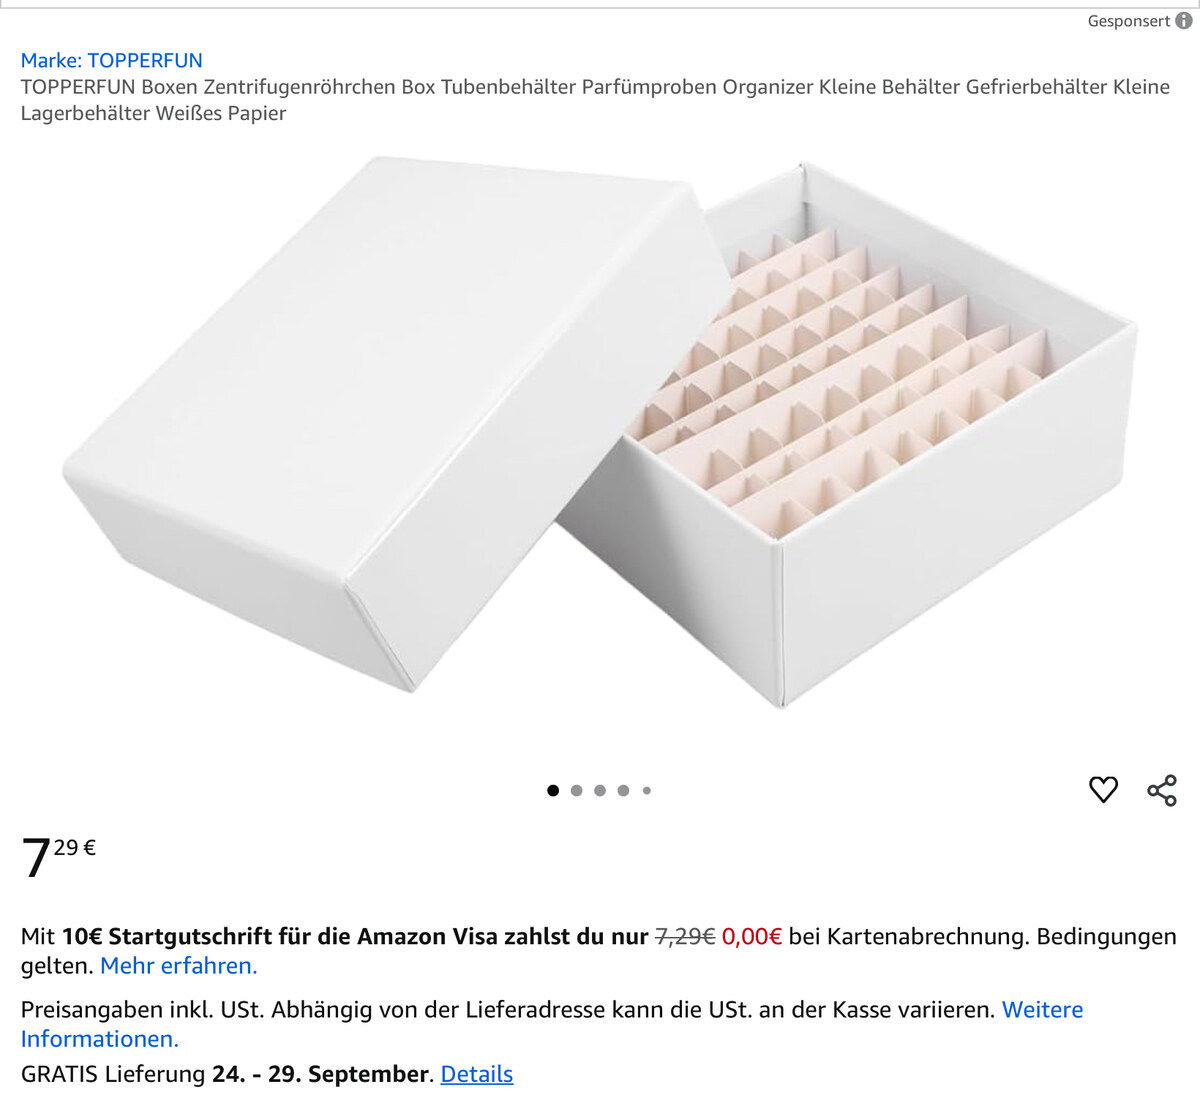This screenshot has width=1200, height=1098.
Task: Open the Marke: TOPPERFUN brand link
Action: click(x=112, y=60)
